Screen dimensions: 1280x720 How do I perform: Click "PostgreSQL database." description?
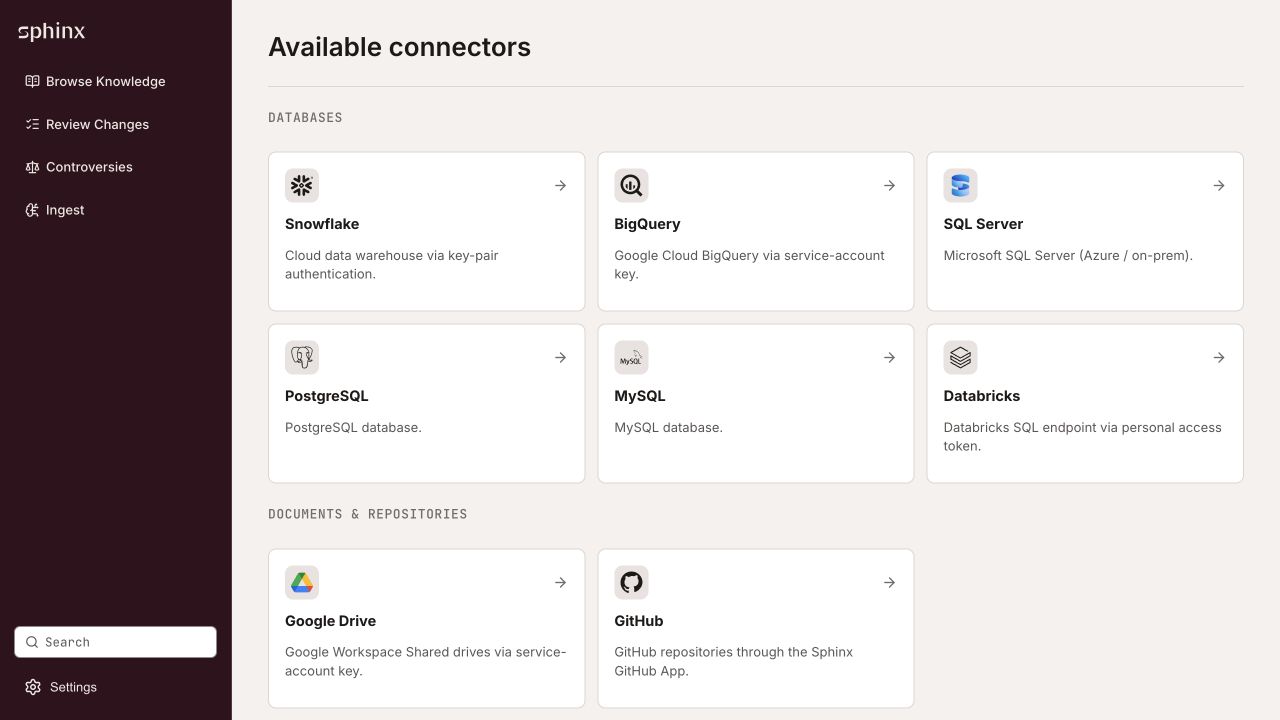click(353, 427)
